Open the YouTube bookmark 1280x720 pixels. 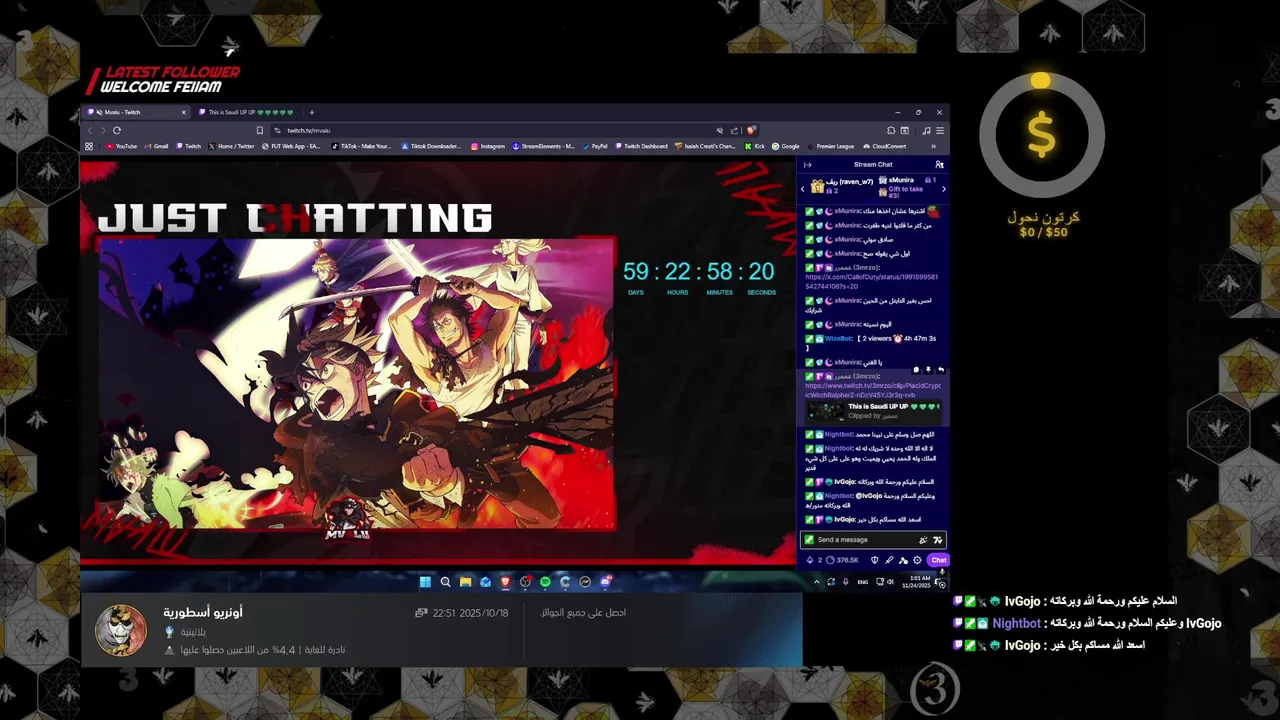pyautogui.click(x=121, y=146)
